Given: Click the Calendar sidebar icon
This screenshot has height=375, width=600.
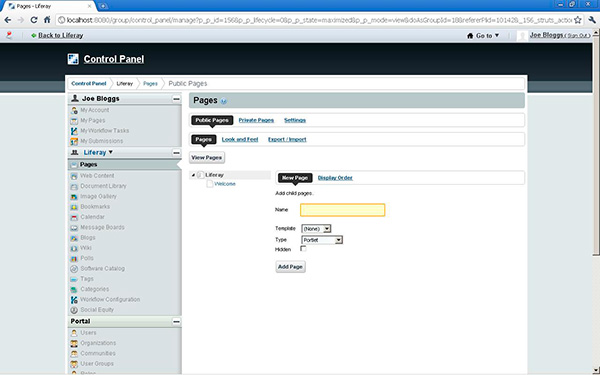Looking at the screenshot, I should click(x=74, y=217).
